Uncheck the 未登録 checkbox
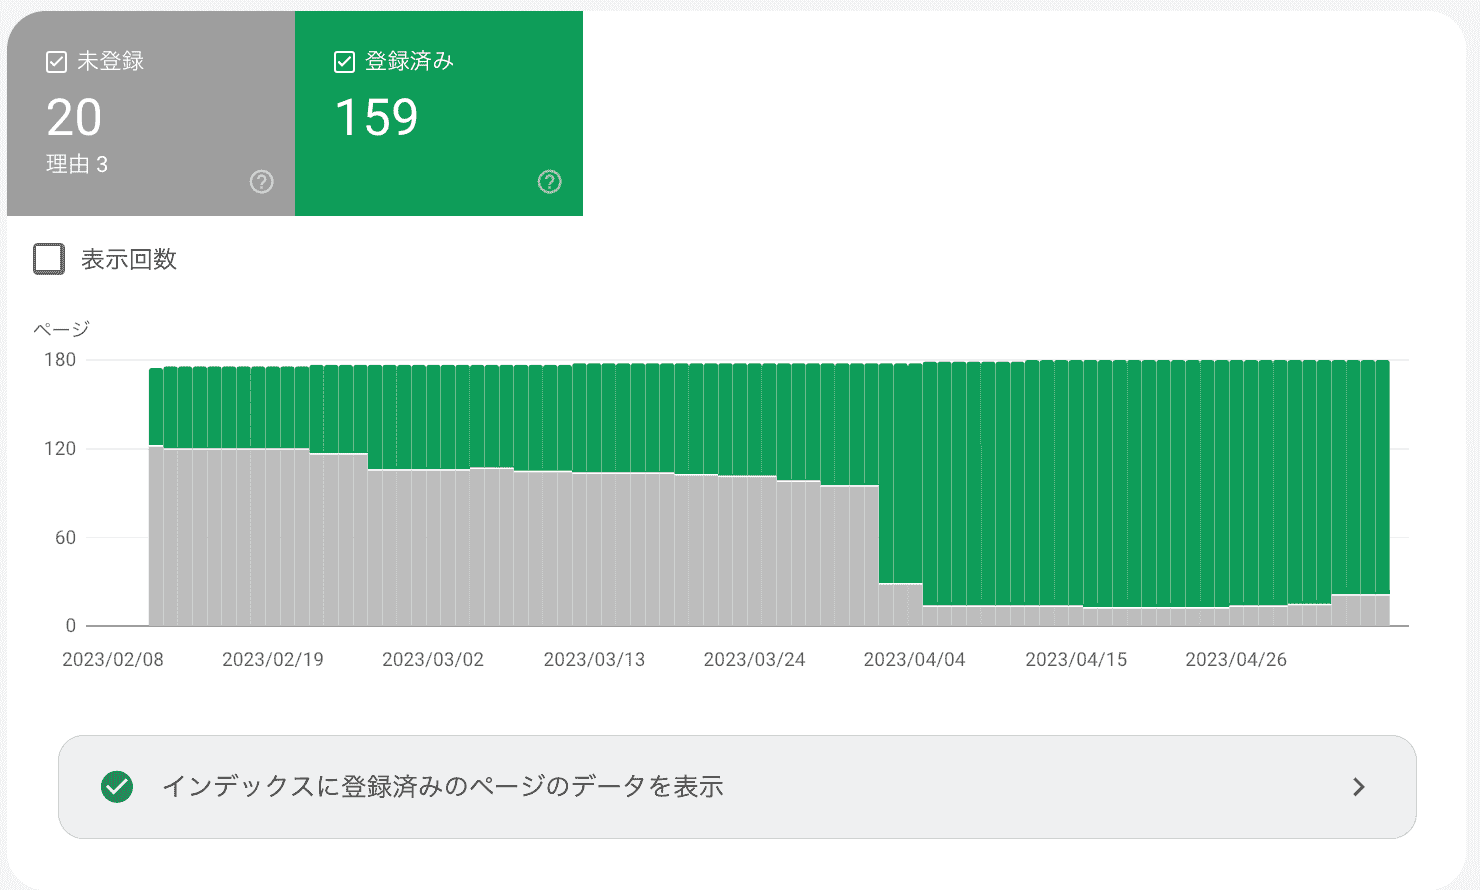 click(57, 62)
